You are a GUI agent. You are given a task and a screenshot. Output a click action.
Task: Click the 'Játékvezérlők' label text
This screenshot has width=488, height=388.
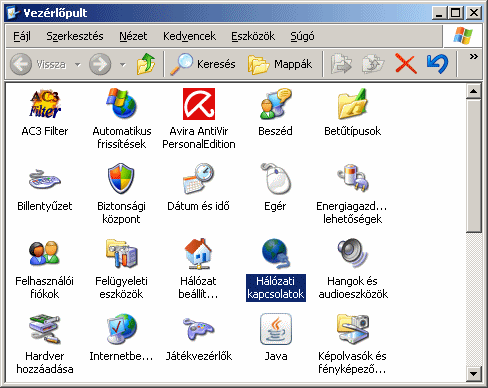coord(199,356)
